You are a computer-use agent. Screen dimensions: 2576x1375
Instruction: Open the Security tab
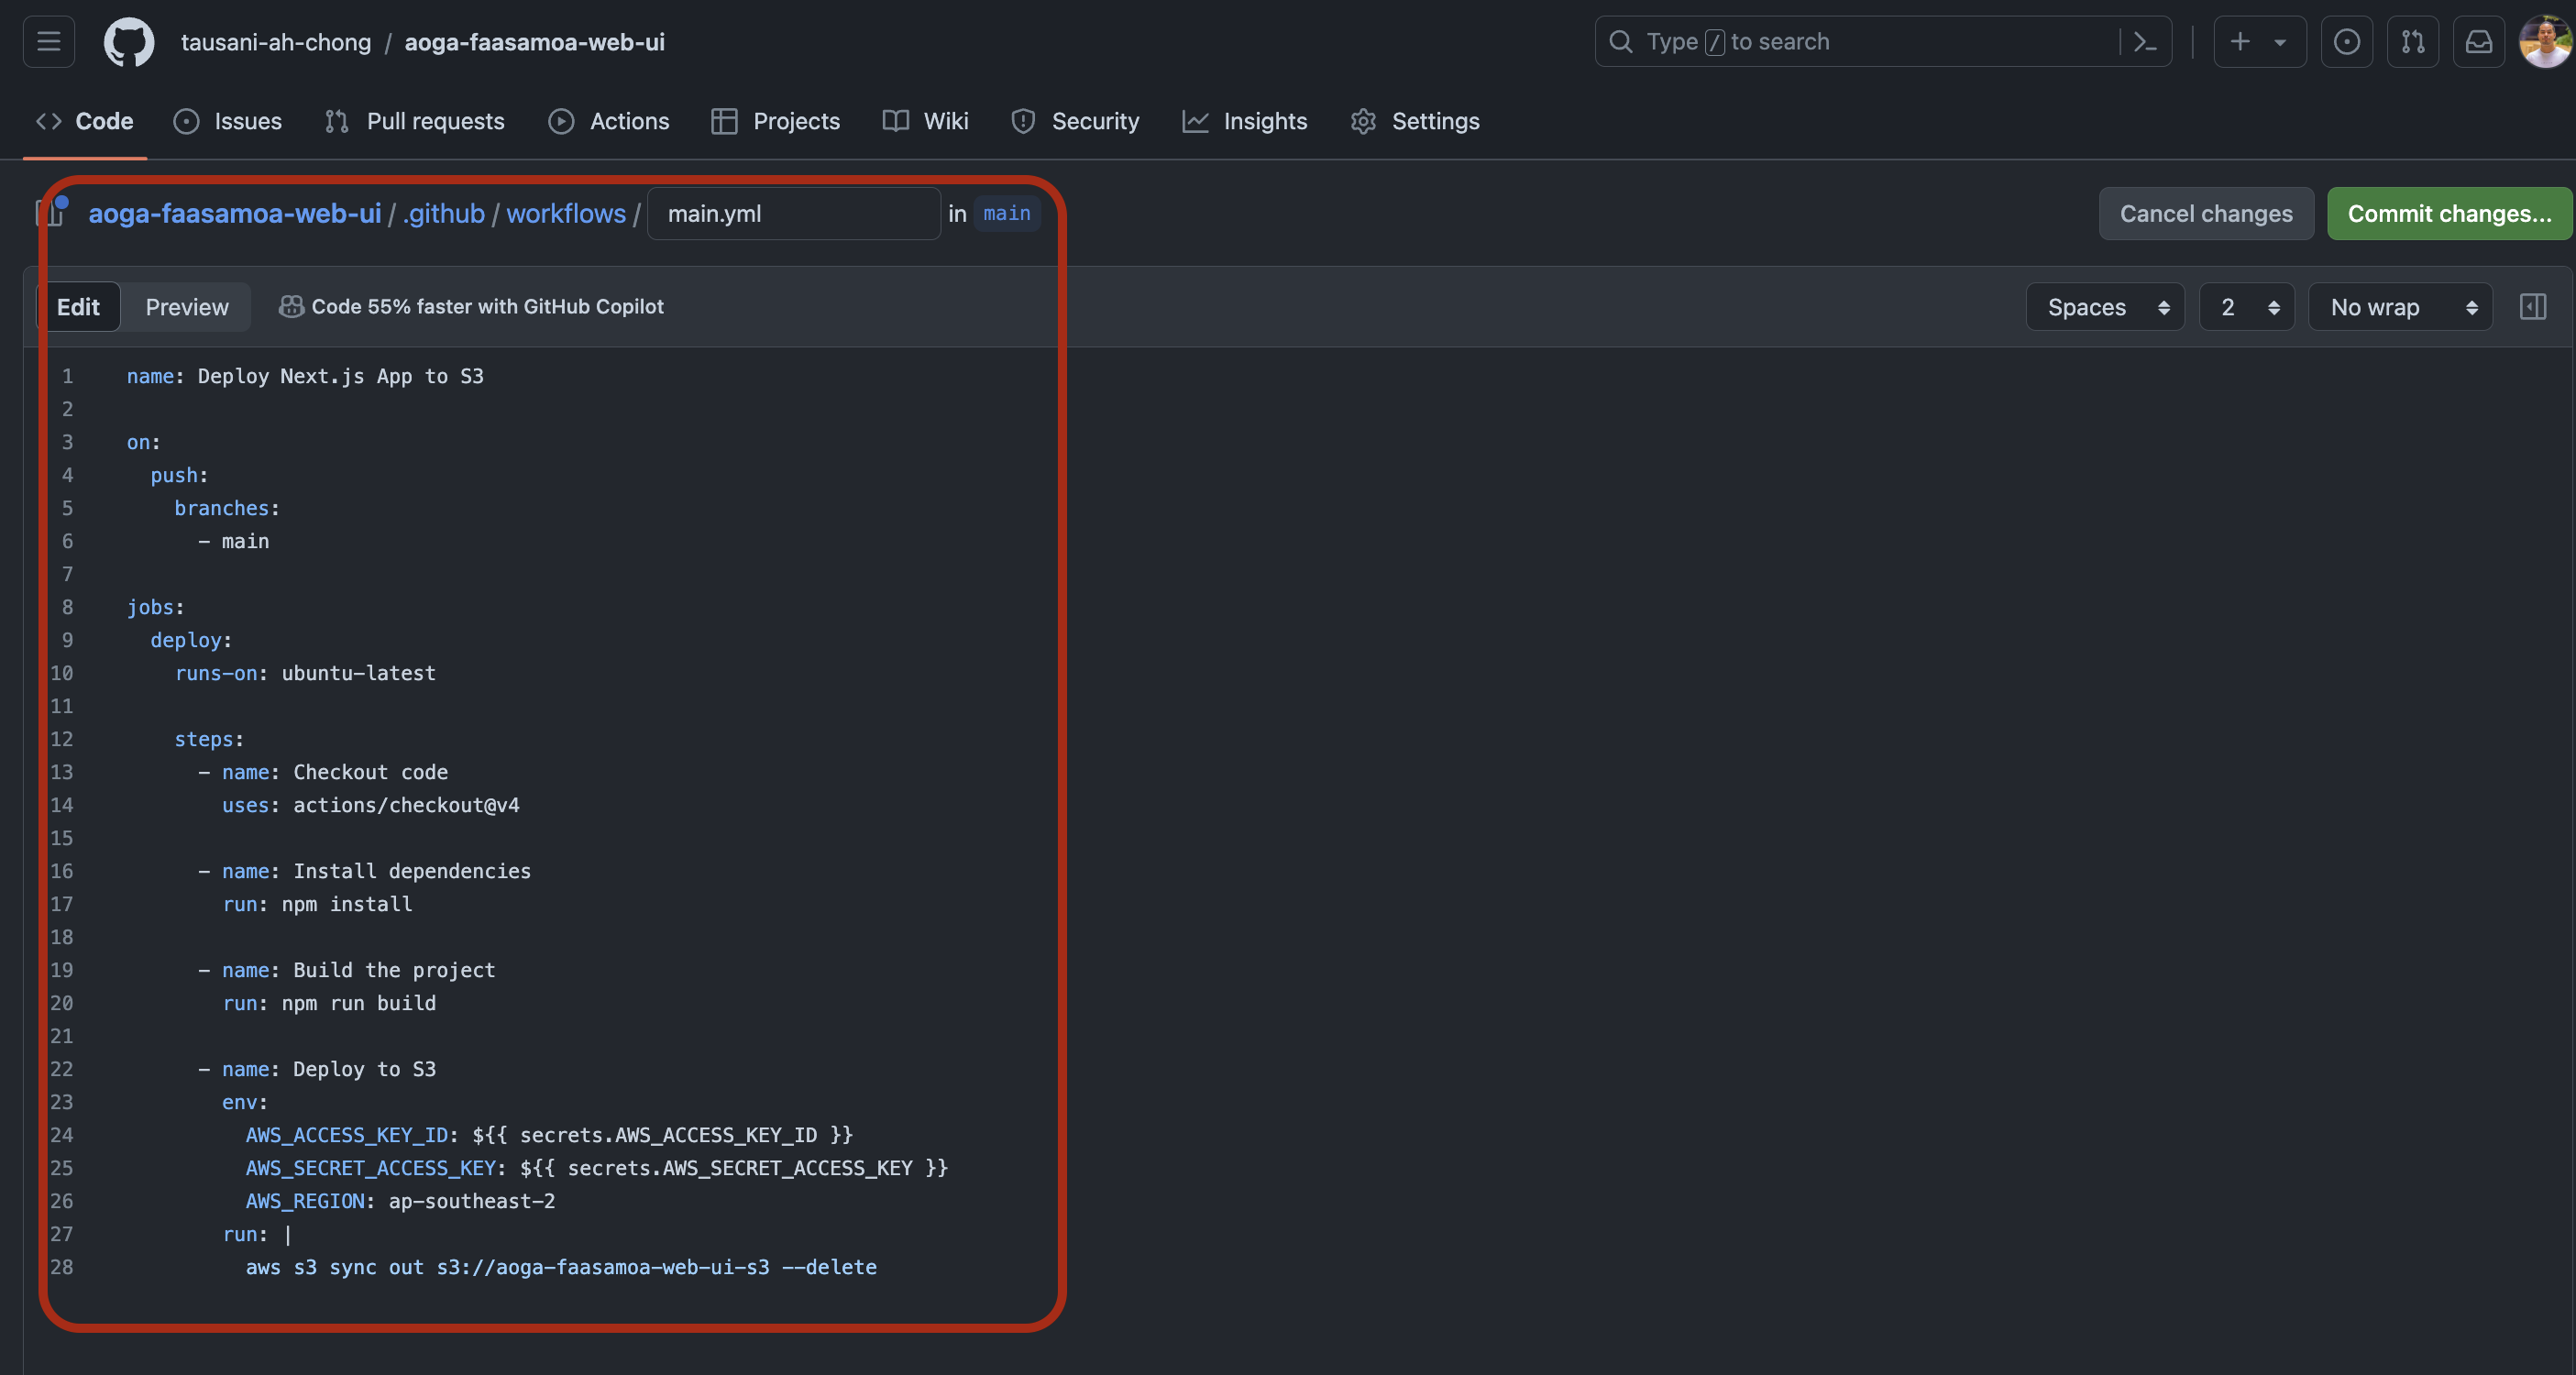click(x=1075, y=120)
